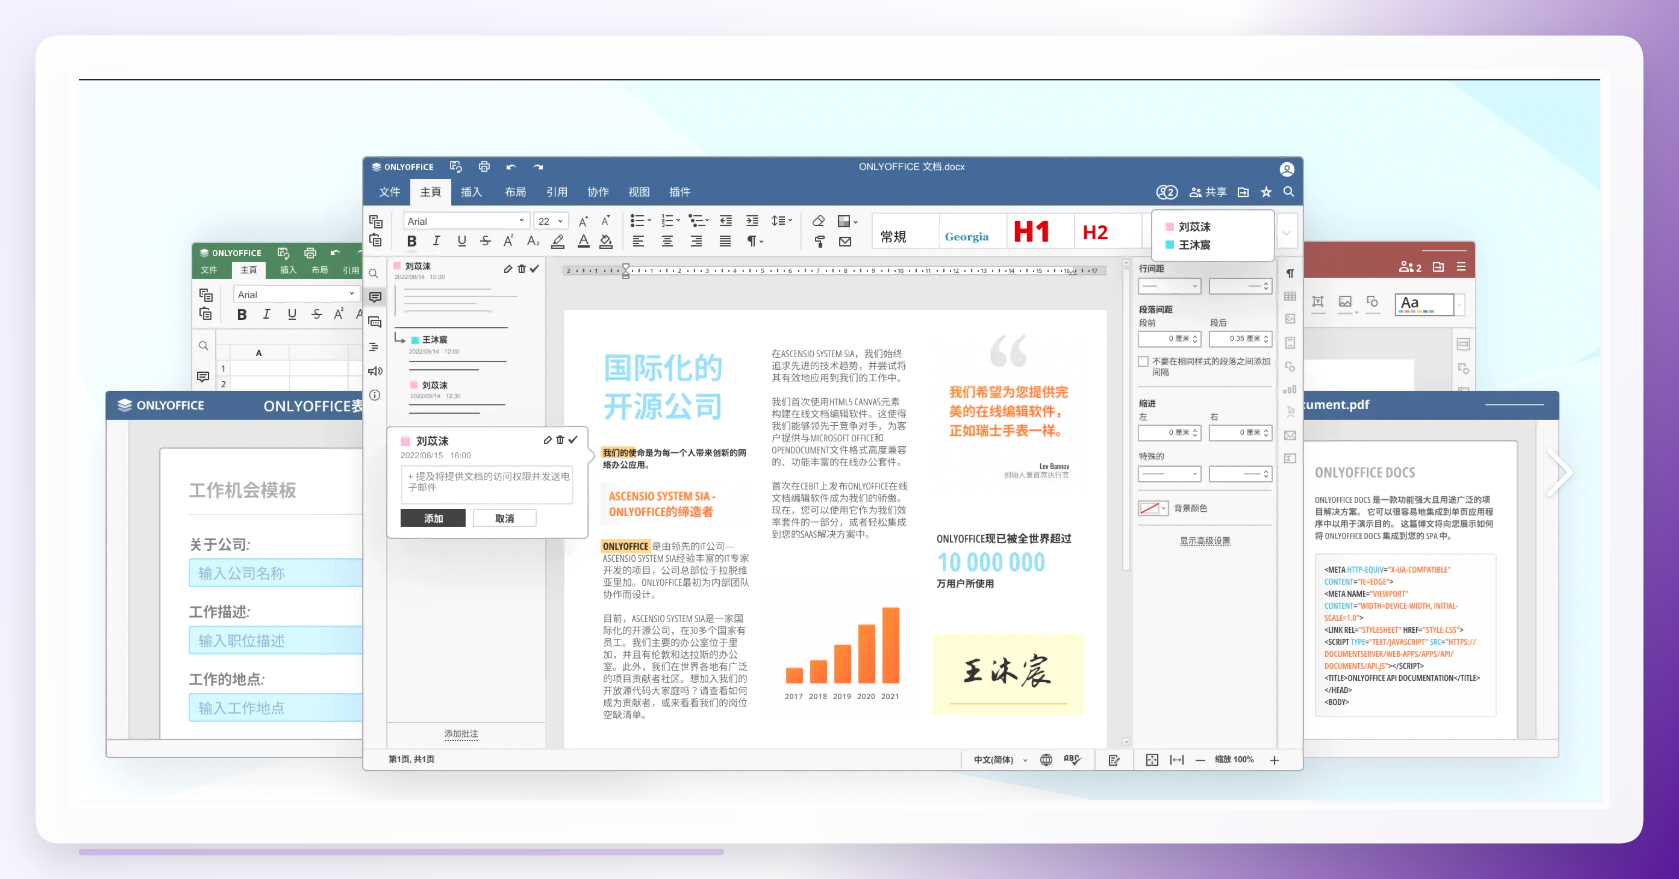Switch to the 布局 tab
This screenshot has height=879, width=1679.
tap(515, 192)
